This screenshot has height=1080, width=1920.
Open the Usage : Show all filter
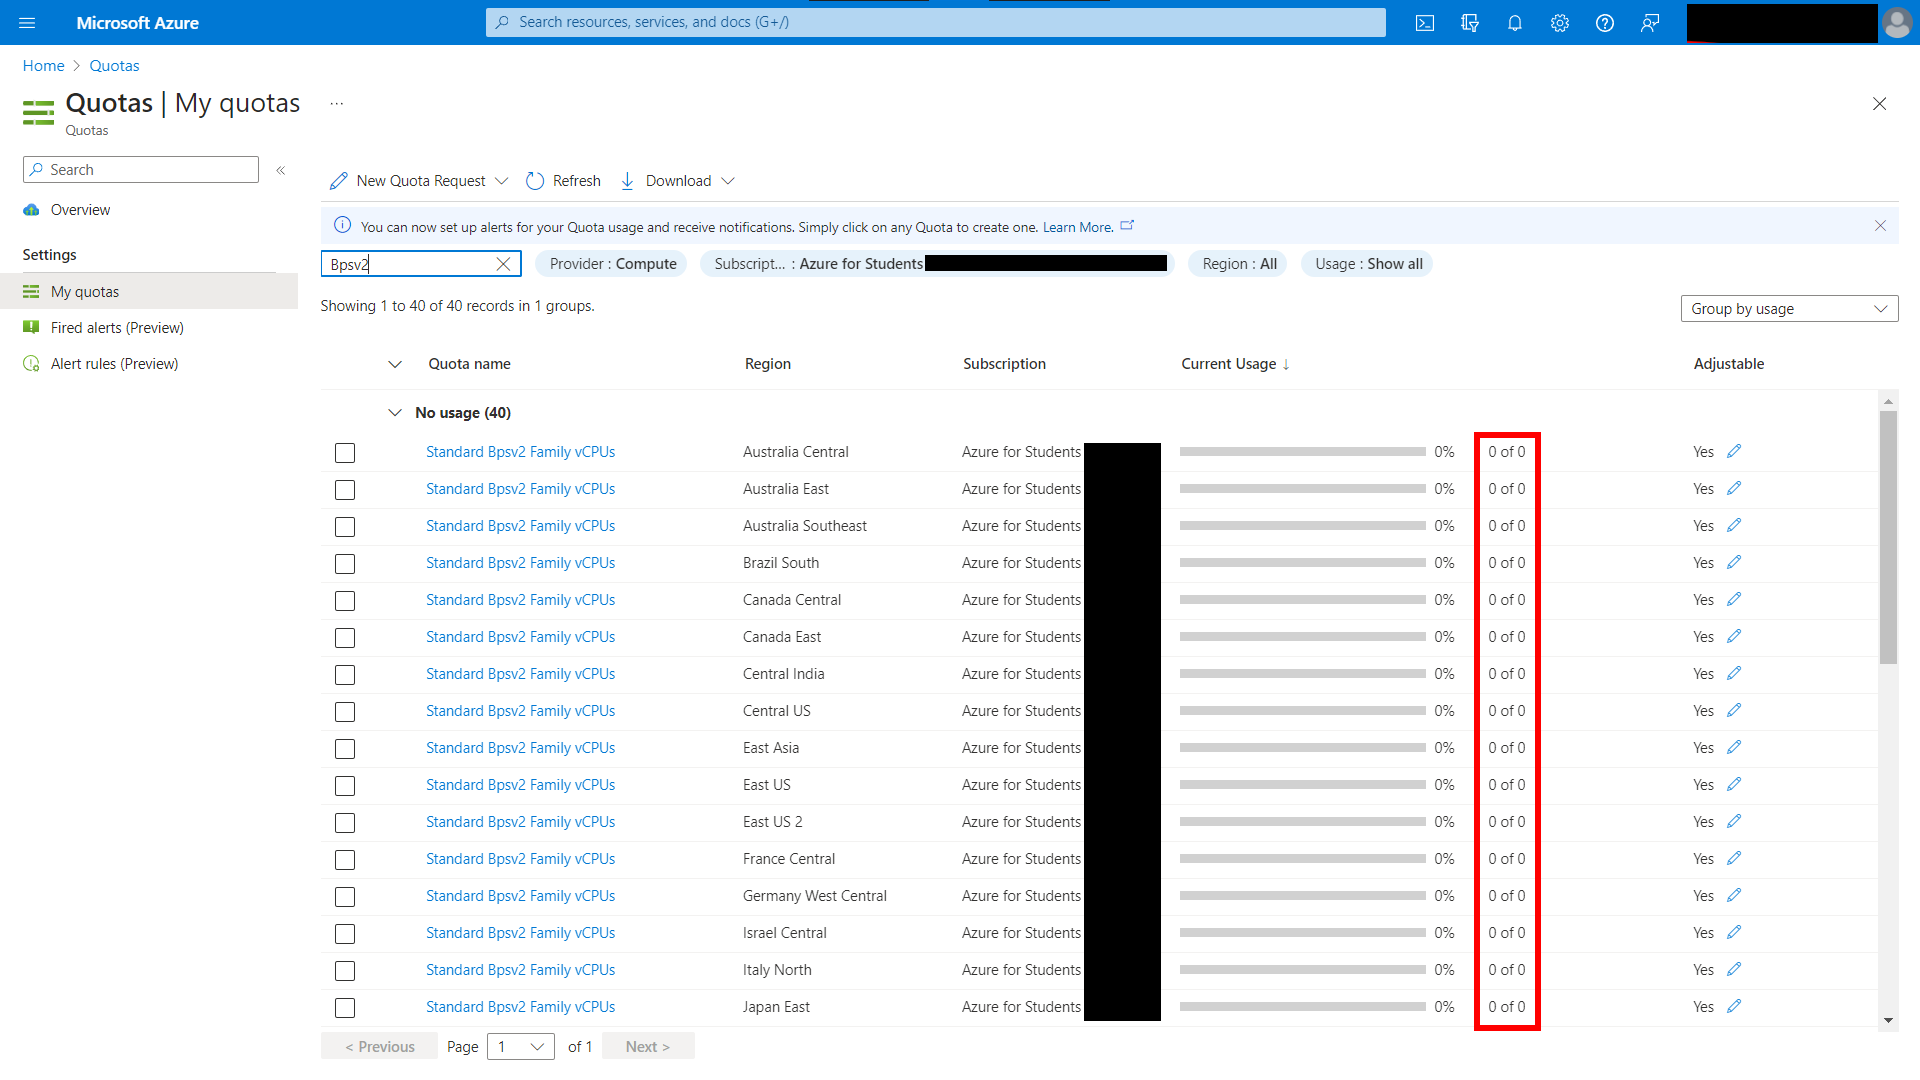point(1368,264)
